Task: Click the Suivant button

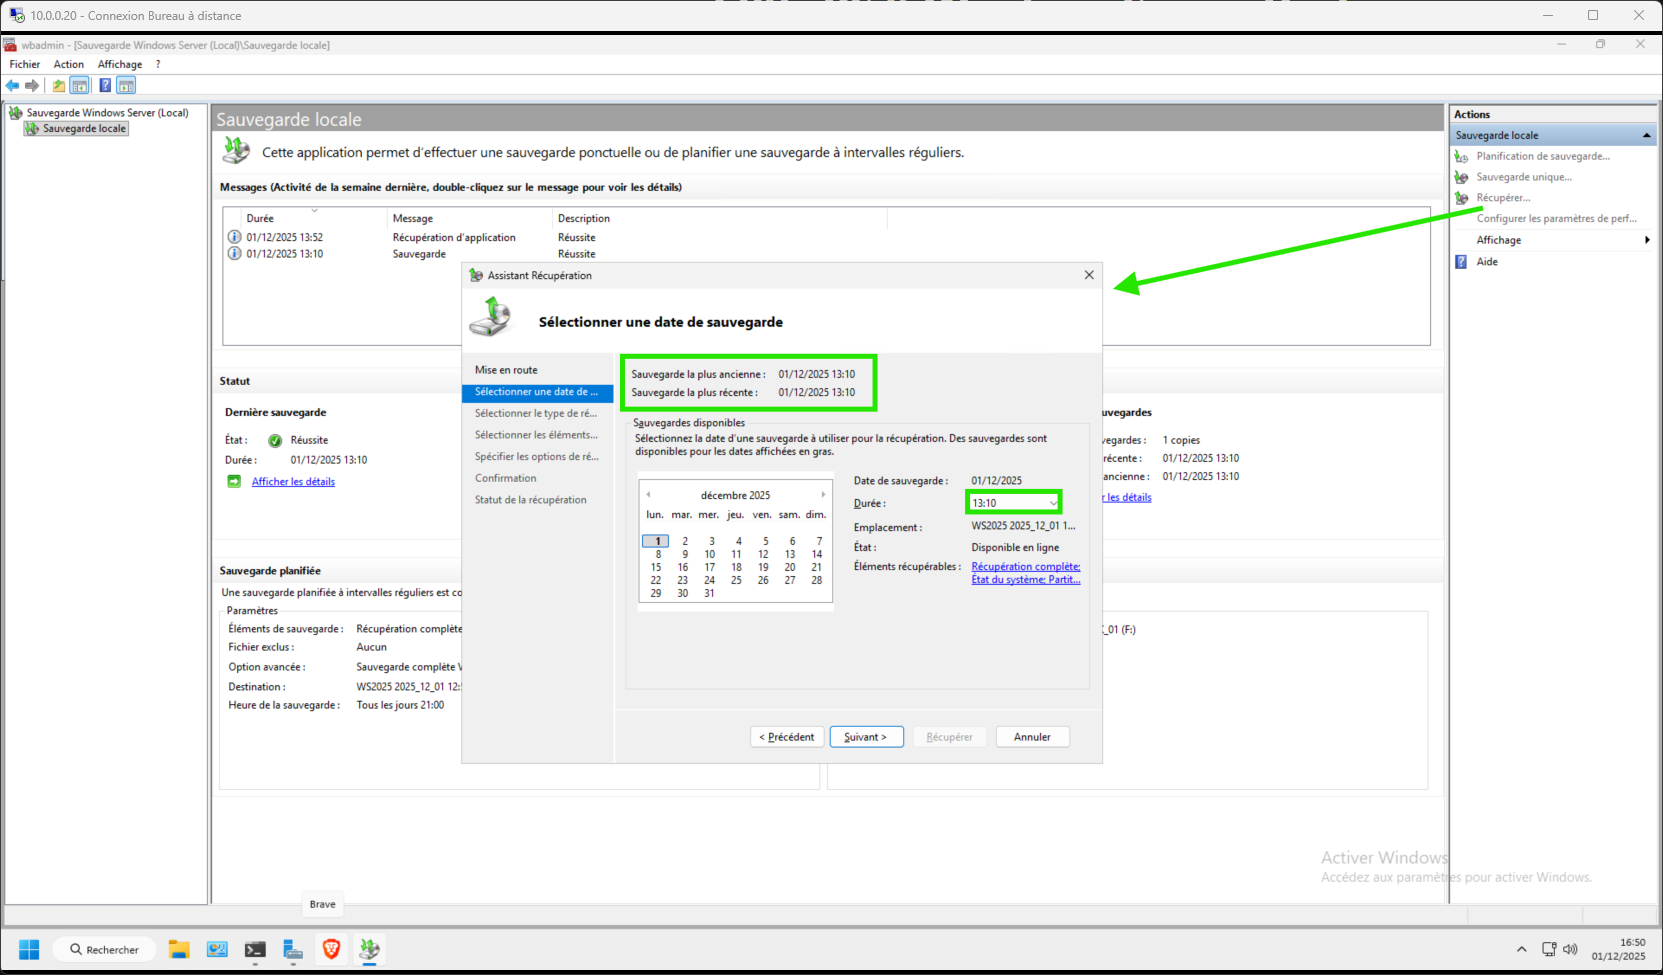Action: coord(866,737)
